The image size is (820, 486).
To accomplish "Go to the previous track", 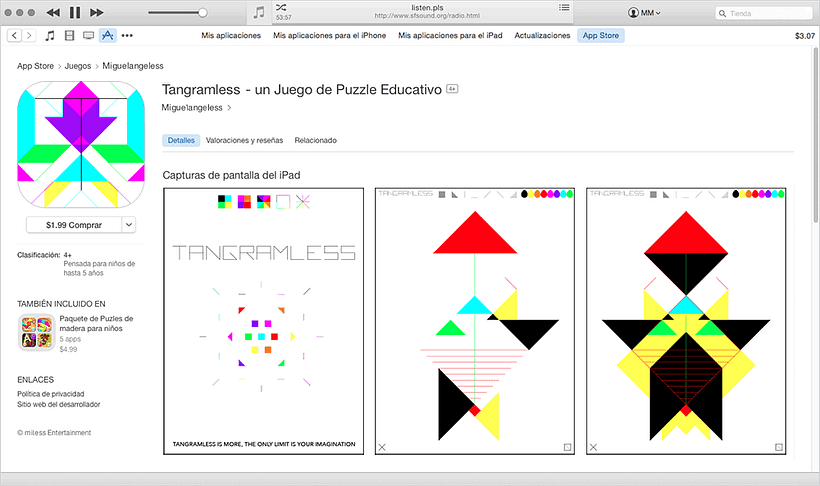I will coord(52,13).
